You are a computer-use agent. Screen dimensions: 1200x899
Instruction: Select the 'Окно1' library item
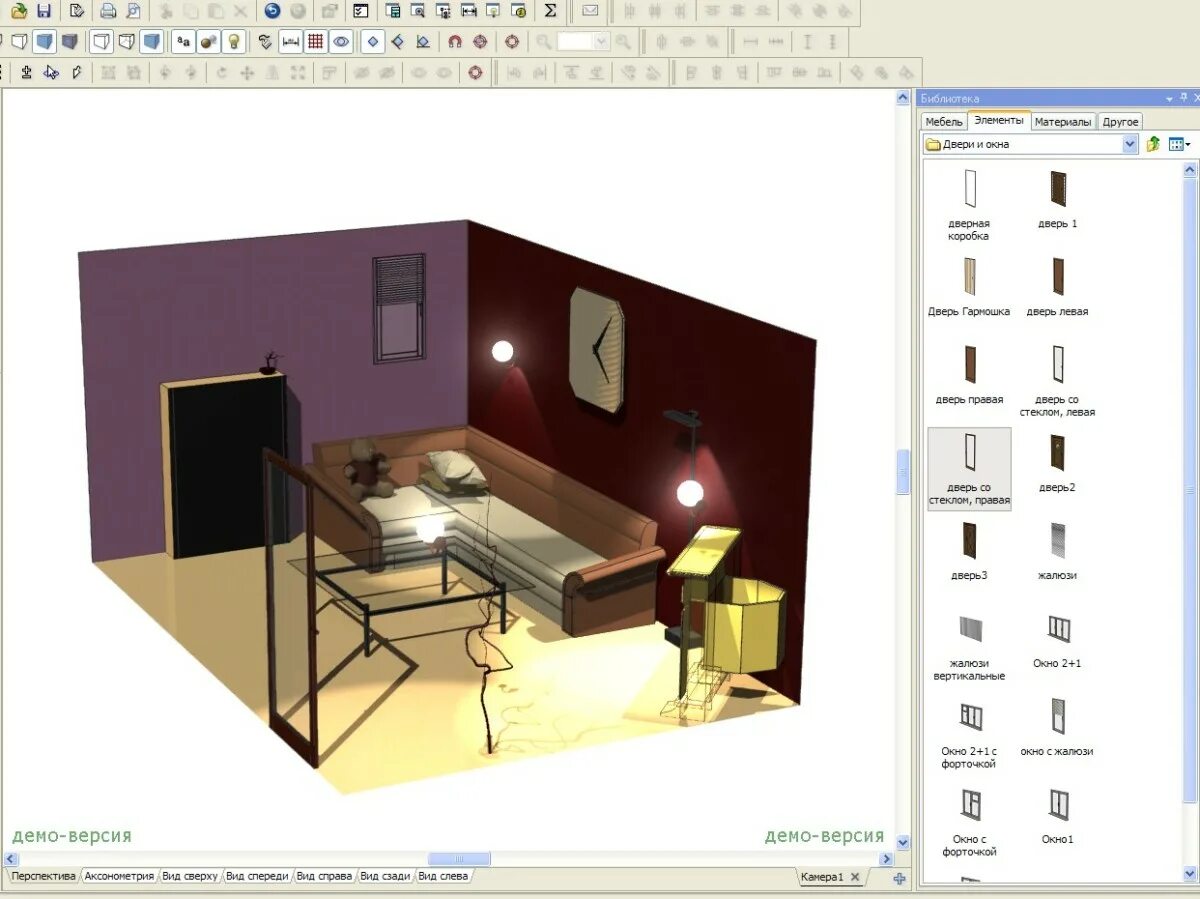click(x=1057, y=815)
